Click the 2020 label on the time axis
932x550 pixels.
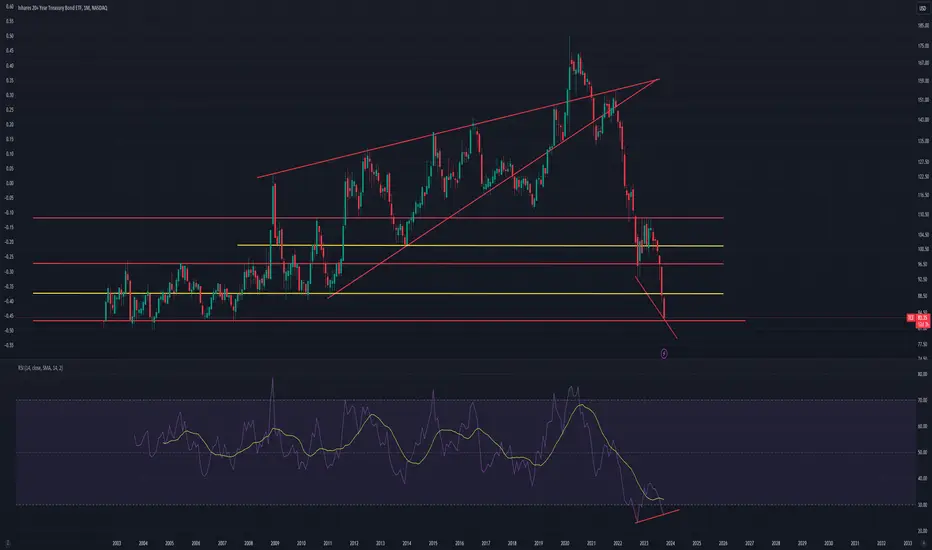pos(565,543)
